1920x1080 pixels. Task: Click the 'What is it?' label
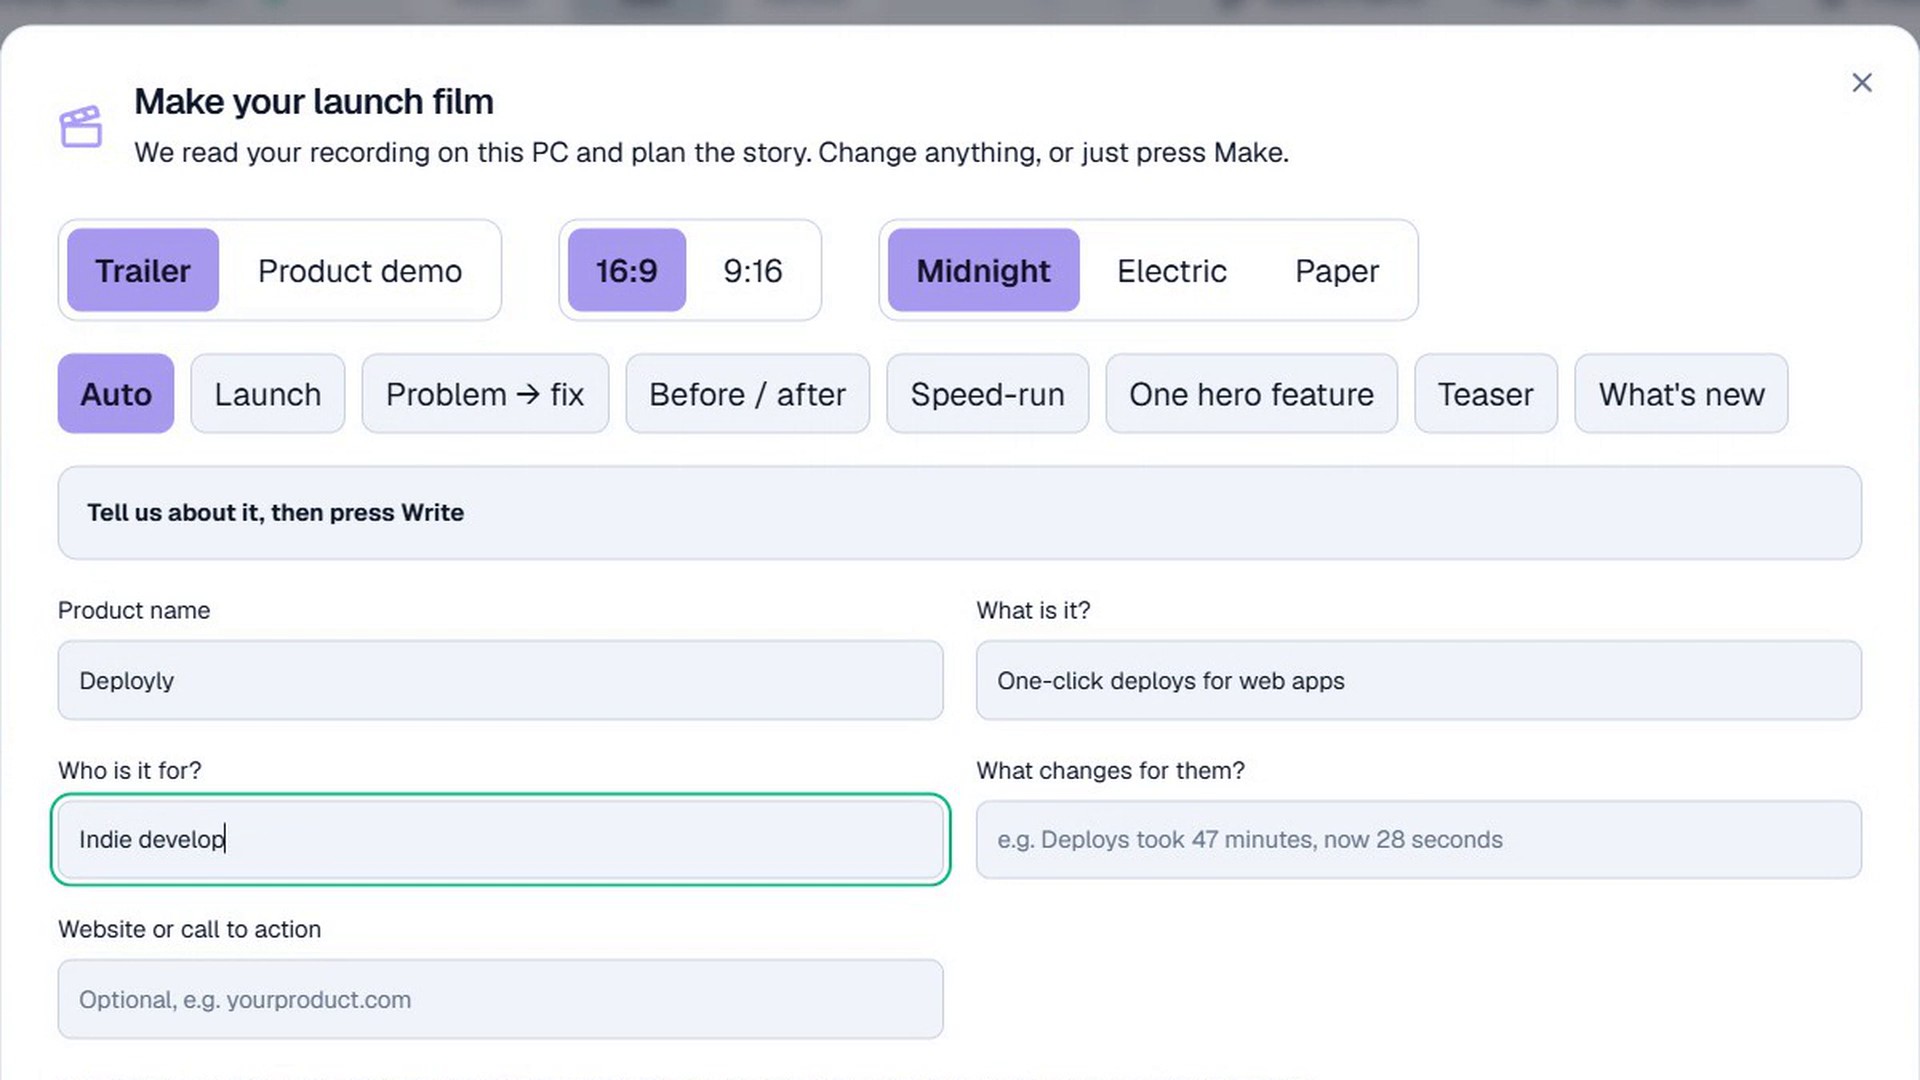(x=1033, y=610)
